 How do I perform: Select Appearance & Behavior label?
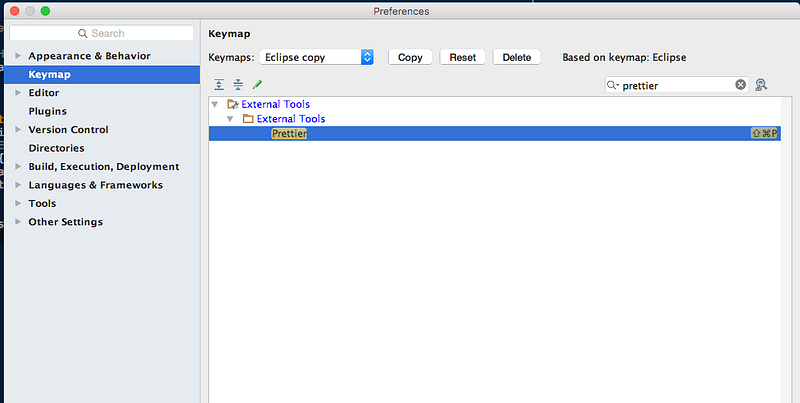click(x=89, y=56)
